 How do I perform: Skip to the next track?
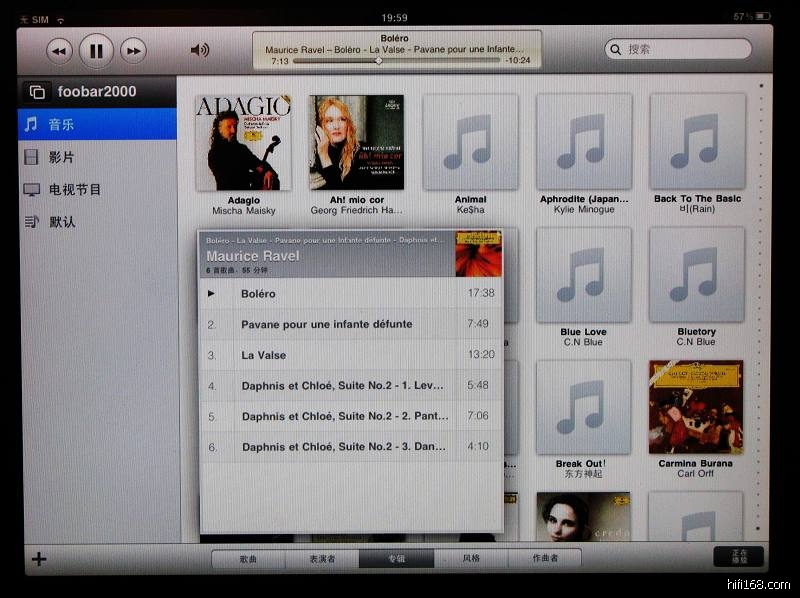point(132,50)
